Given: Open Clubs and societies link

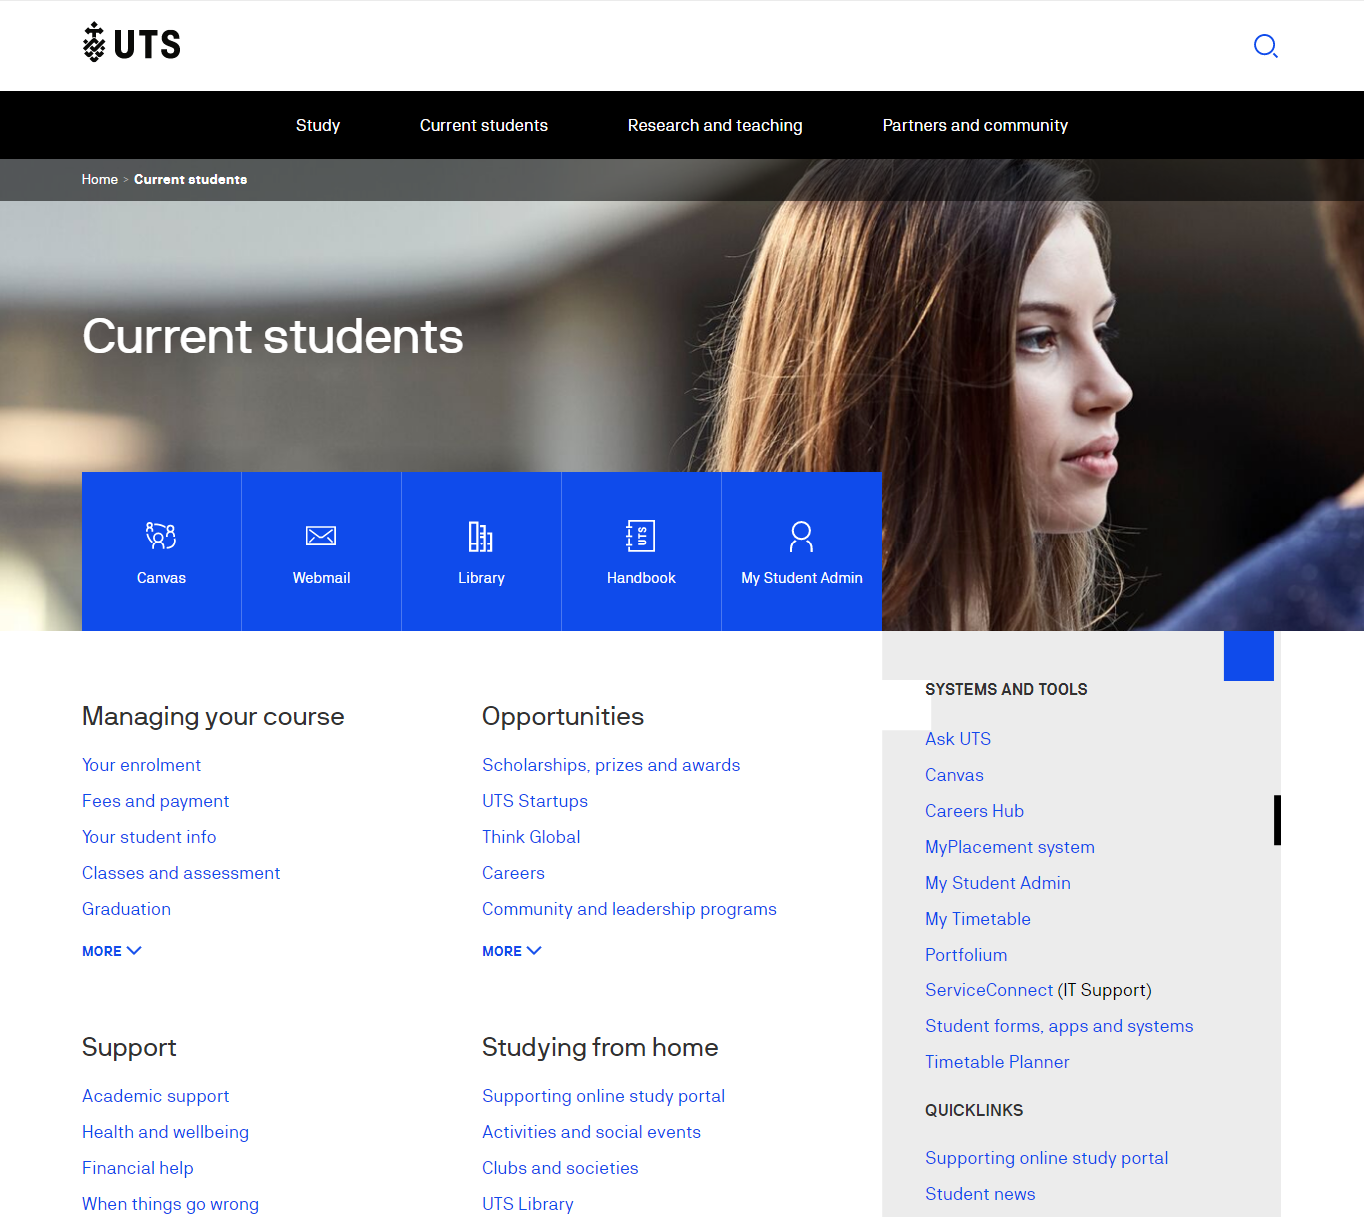Looking at the screenshot, I should [x=560, y=1168].
